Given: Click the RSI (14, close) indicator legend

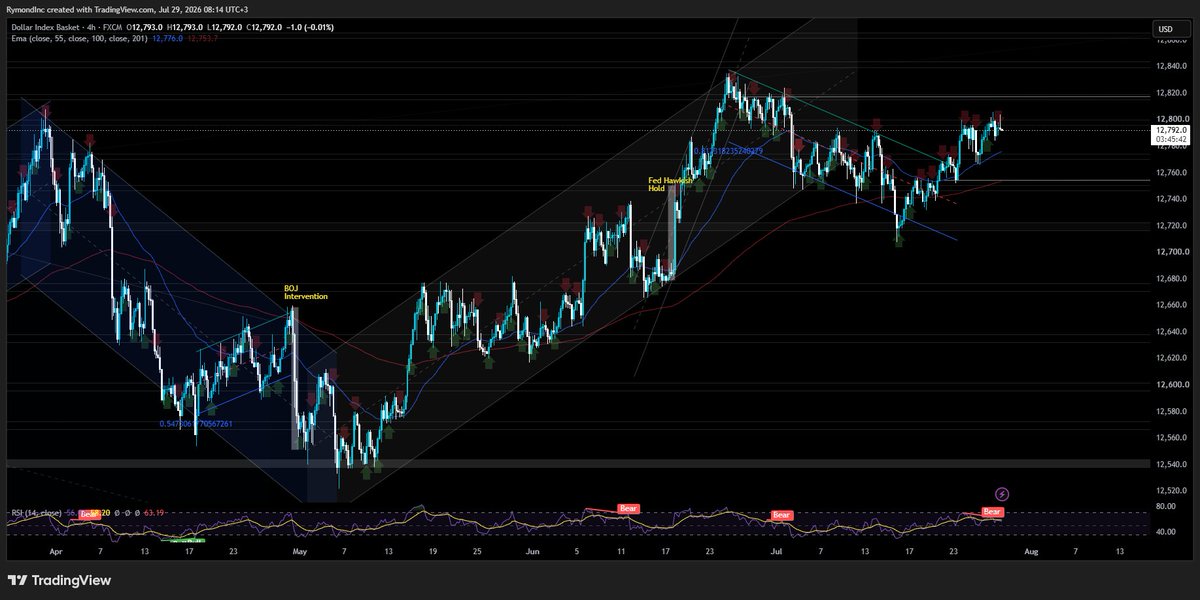Looking at the screenshot, I should 36,512.
